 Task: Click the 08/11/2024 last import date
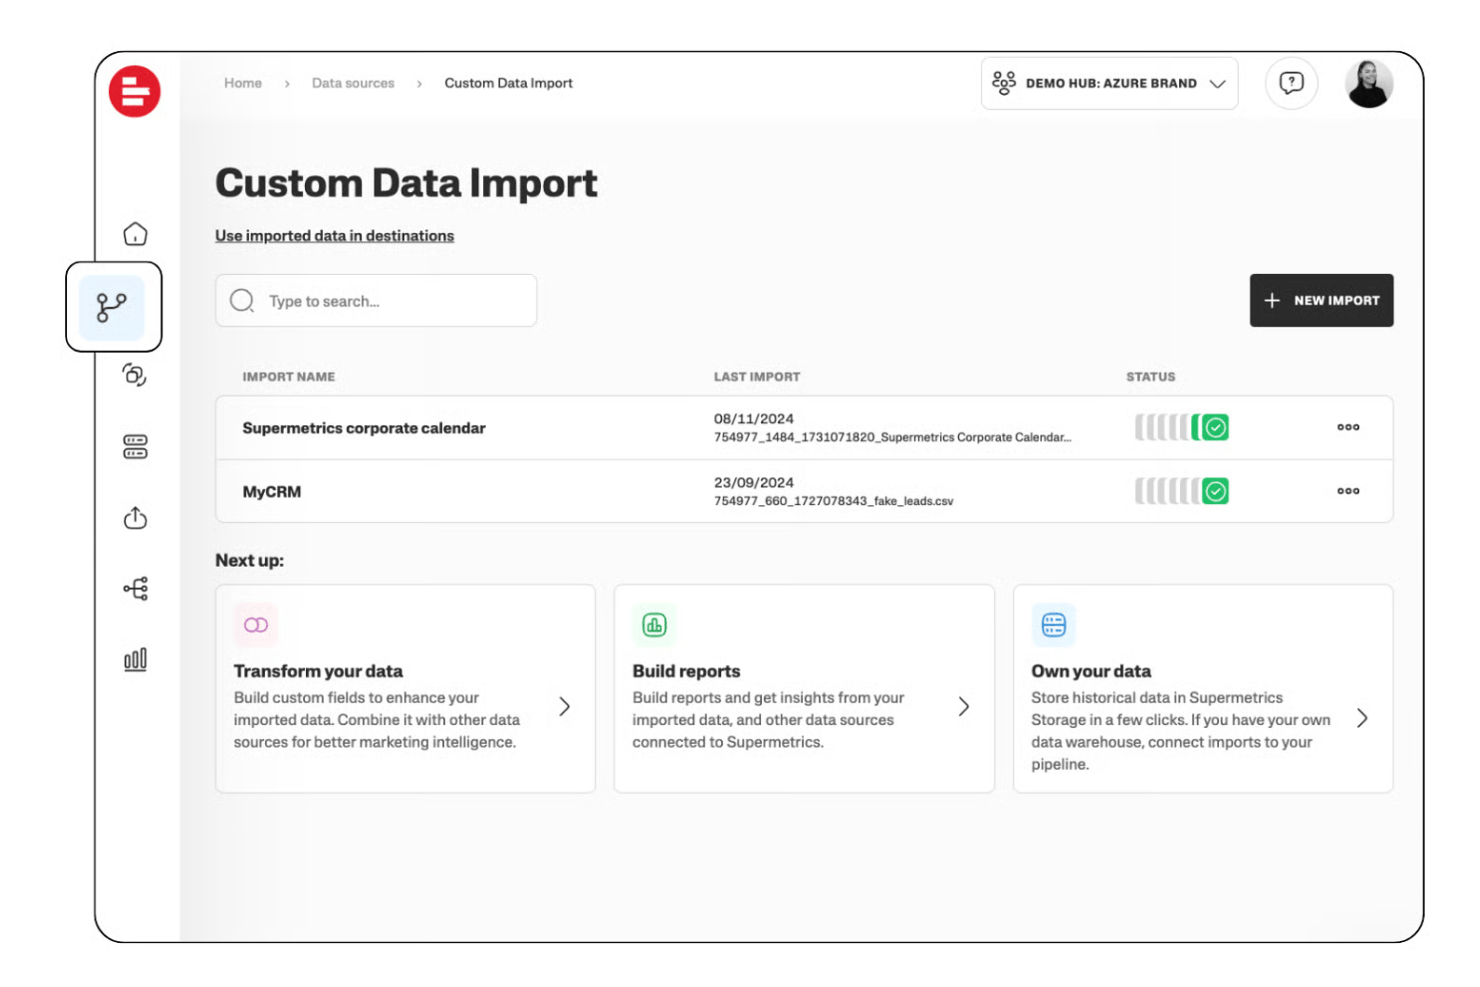tap(754, 419)
